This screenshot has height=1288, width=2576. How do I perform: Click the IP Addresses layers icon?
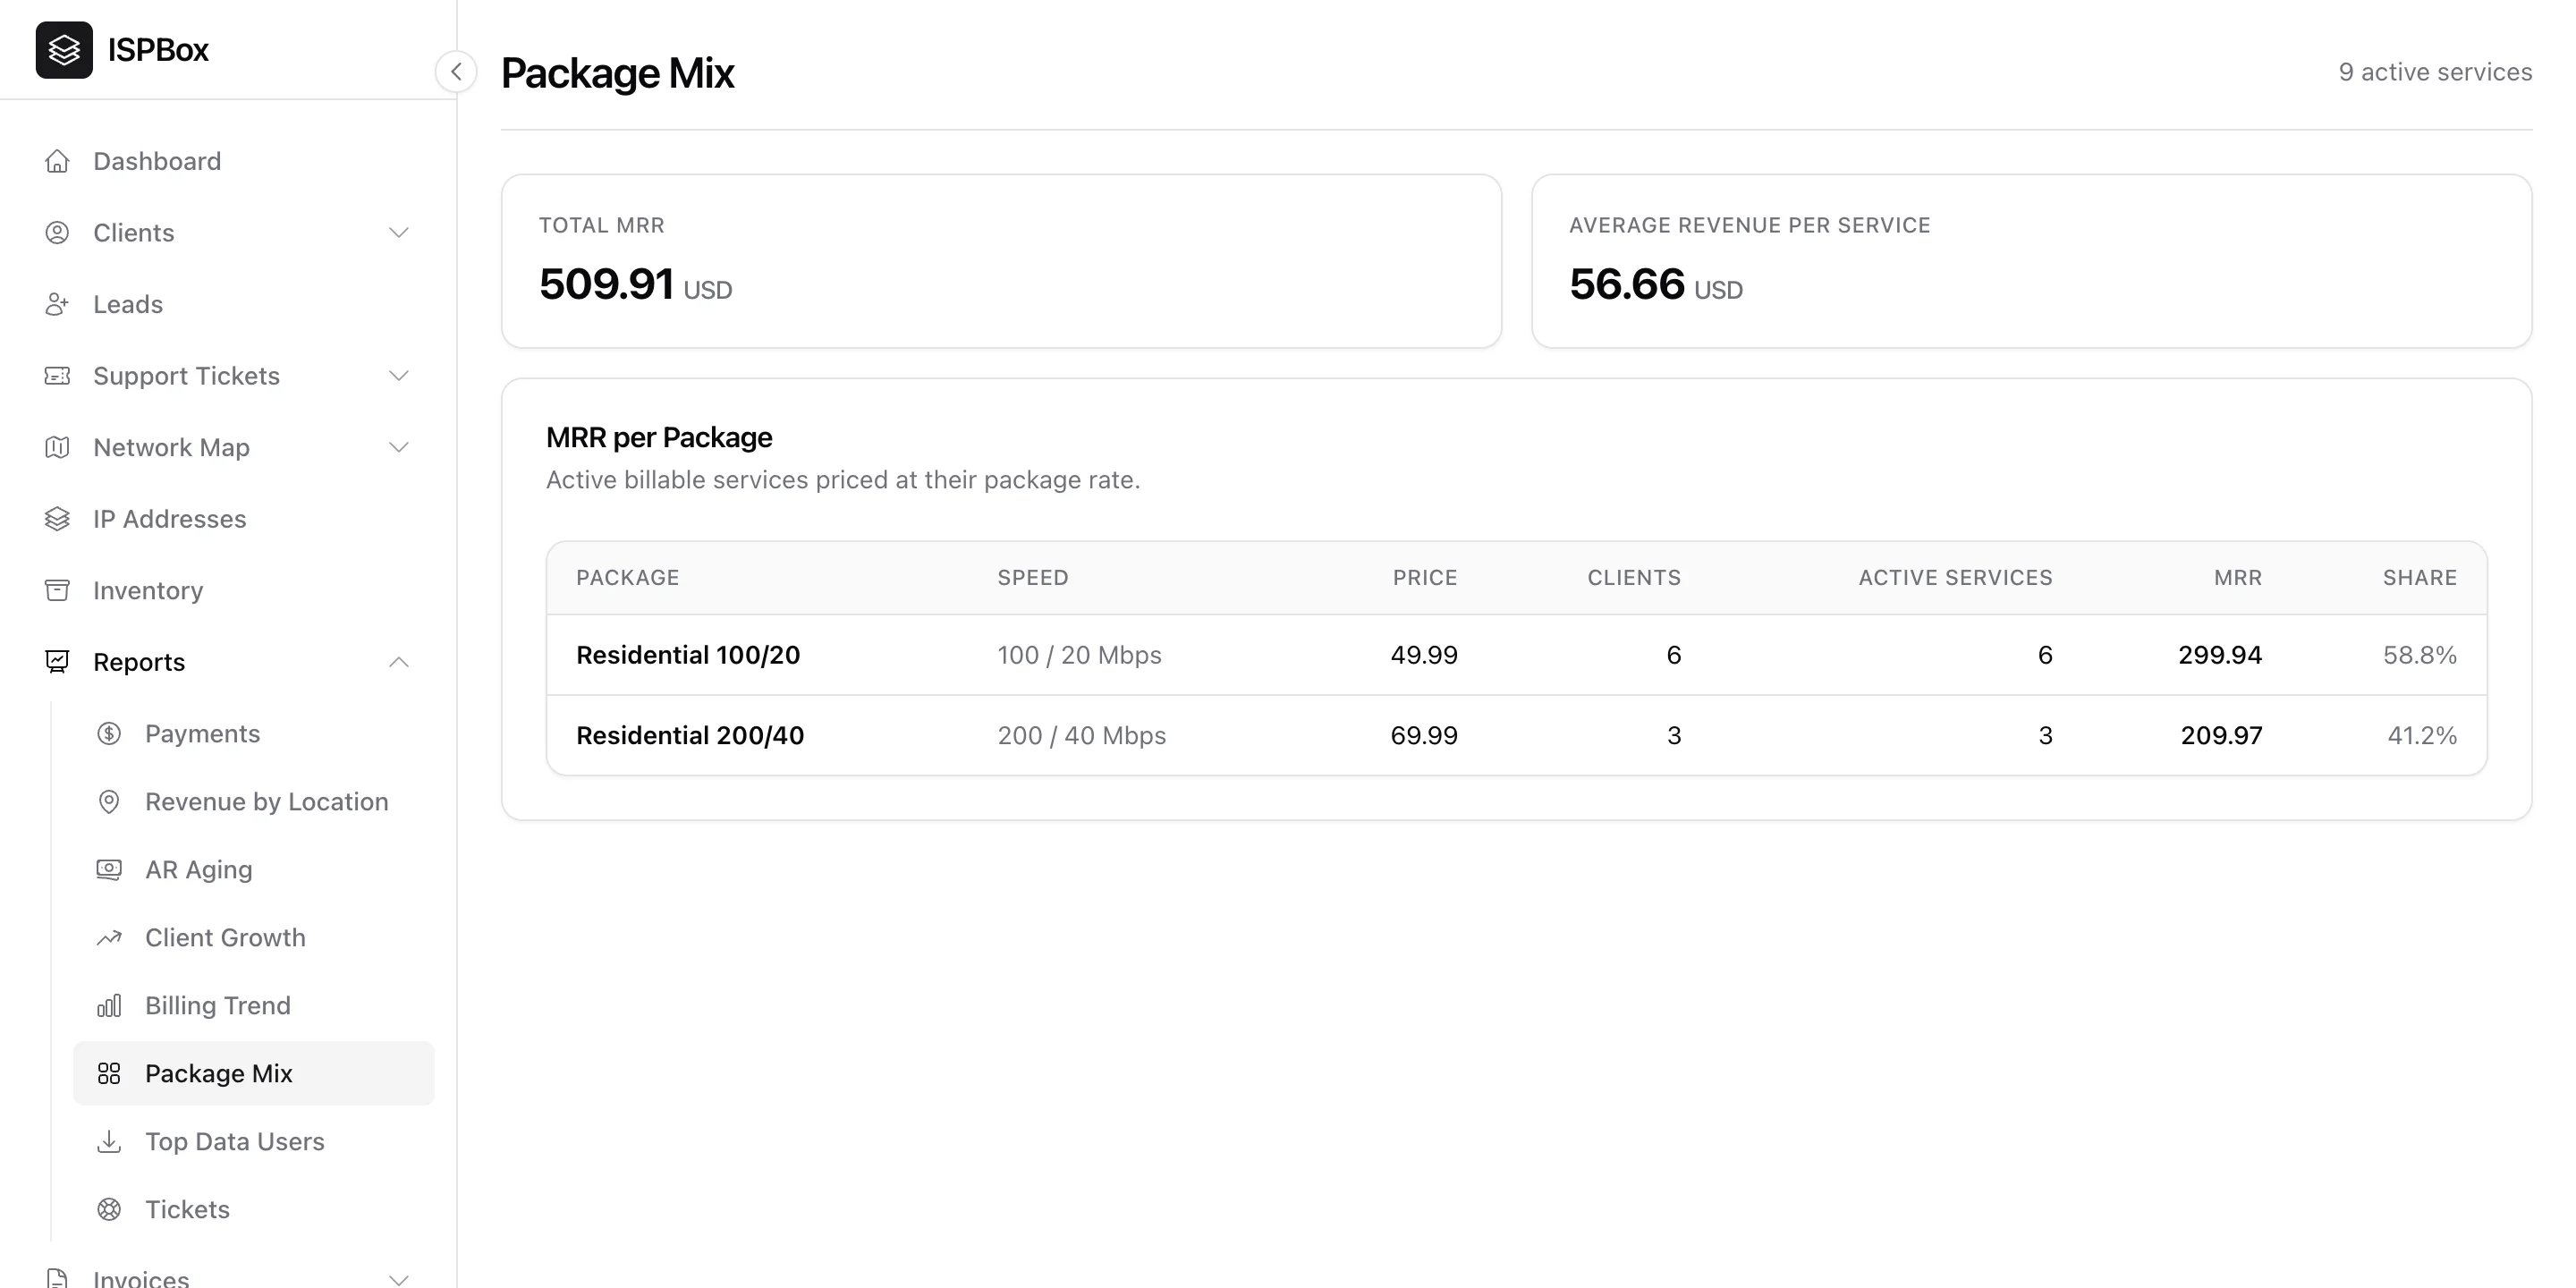point(57,519)
